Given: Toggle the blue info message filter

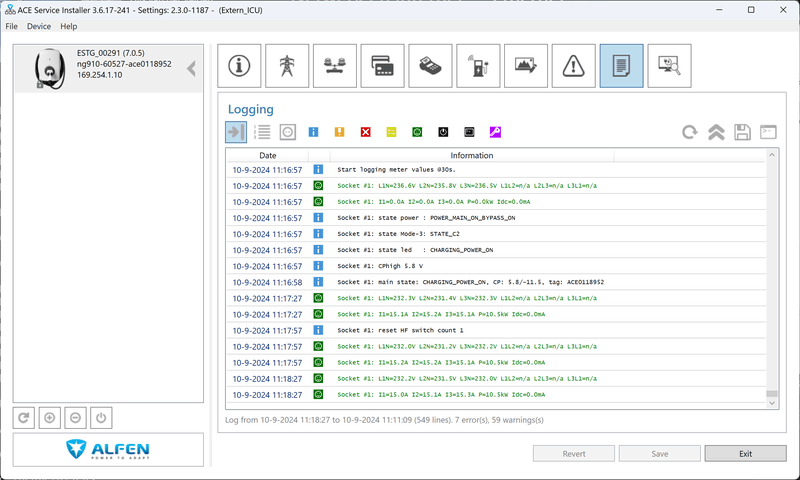Looking at the screenshot, I should click(x=314, y=132).
